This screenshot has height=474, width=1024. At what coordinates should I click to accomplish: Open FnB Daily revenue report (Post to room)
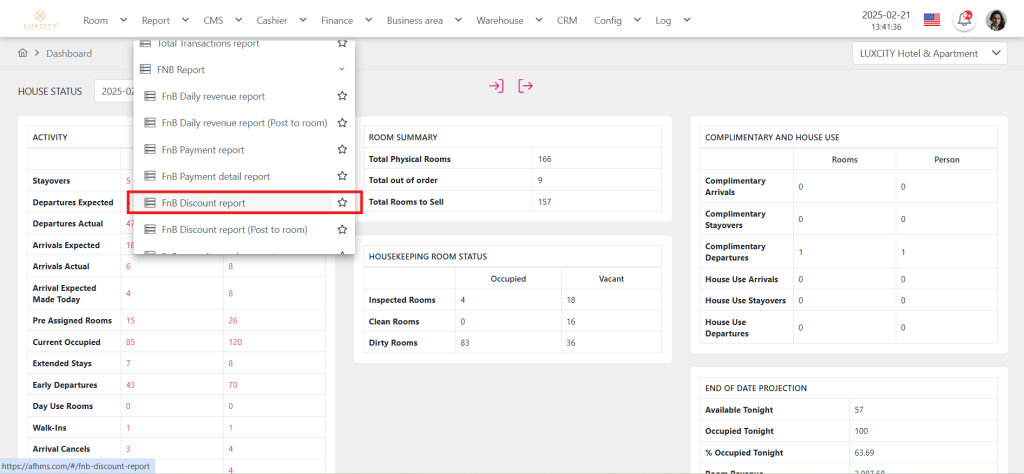243,123
